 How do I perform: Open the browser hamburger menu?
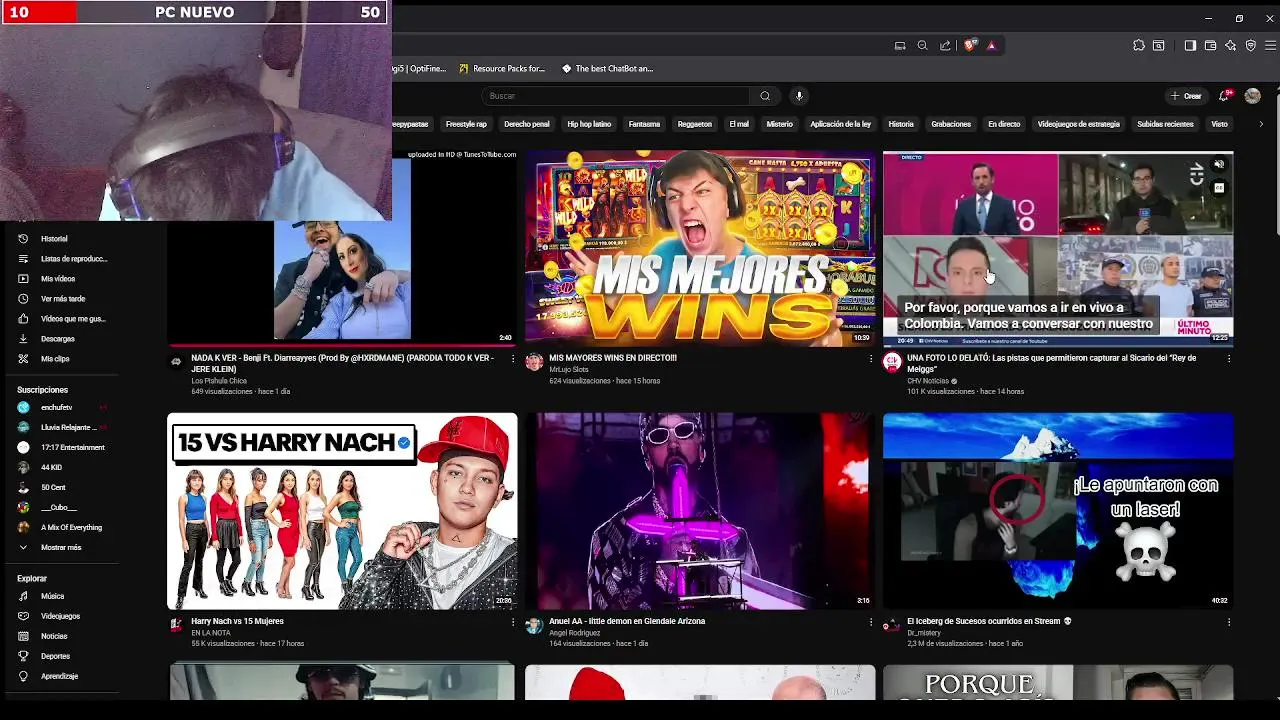click(x=1270, y=45)
